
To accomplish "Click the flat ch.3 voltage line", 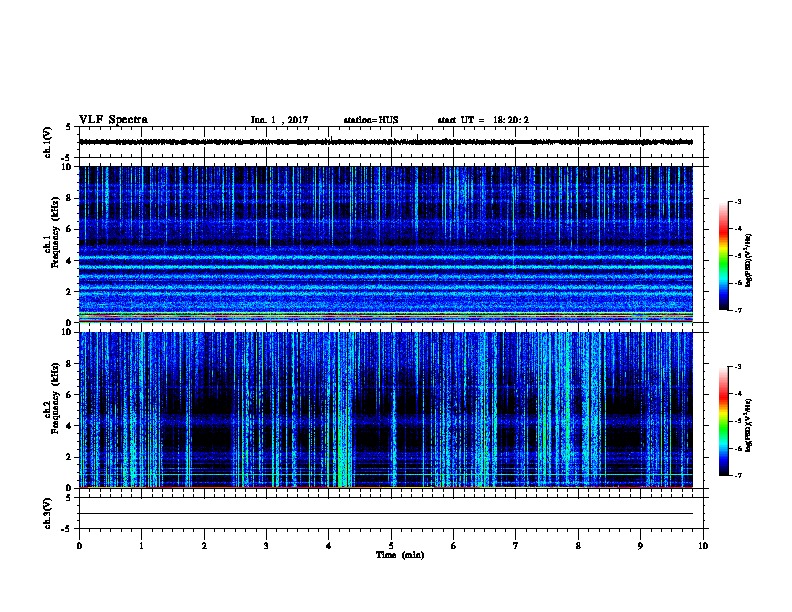I will point(386,514).
